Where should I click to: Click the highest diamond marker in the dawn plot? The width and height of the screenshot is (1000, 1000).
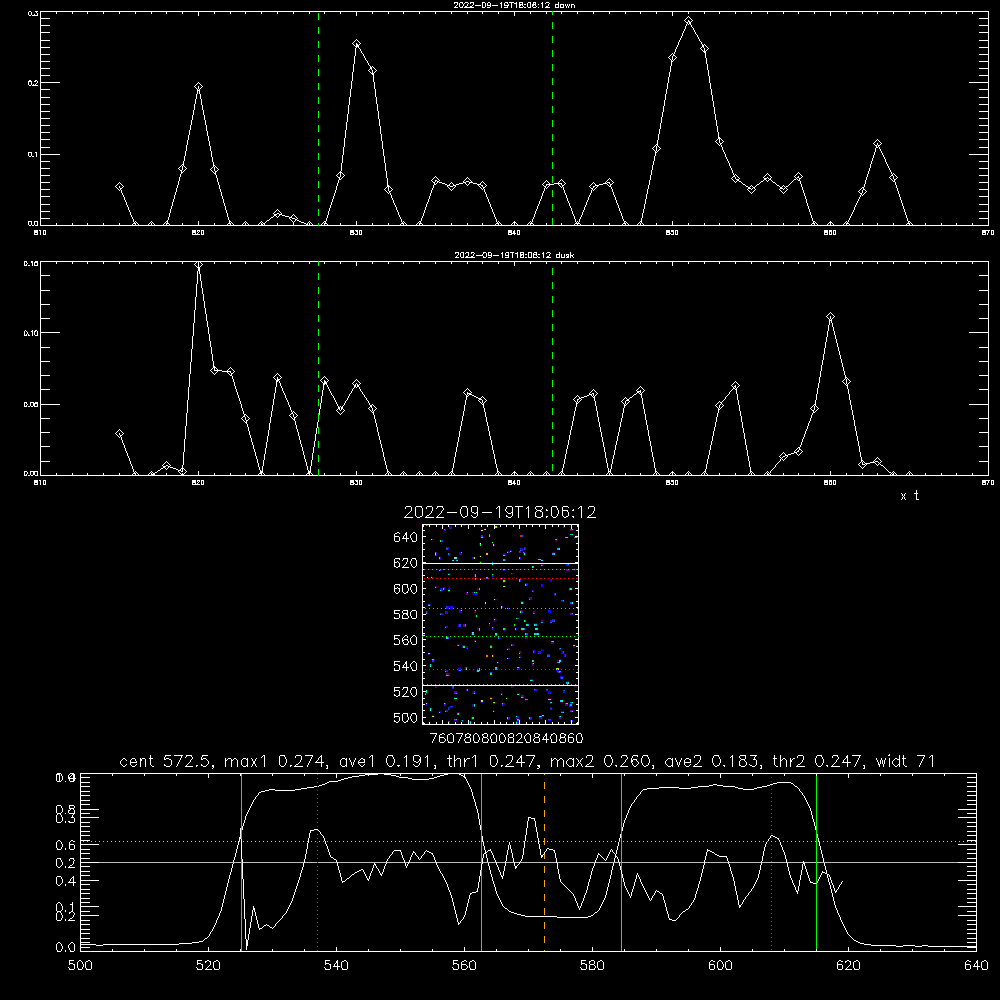[688, 21]
